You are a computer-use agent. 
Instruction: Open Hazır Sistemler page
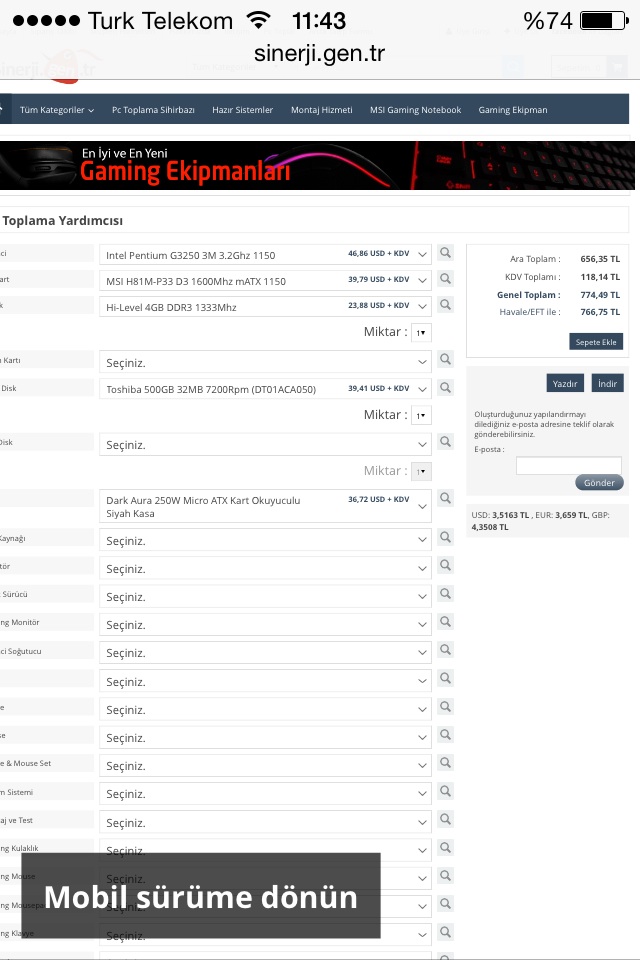pos(243,110)
